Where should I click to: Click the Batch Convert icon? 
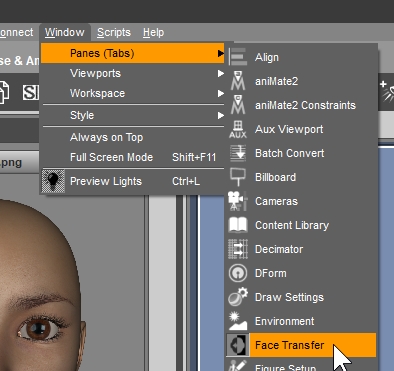pyautogui.click(x=238, y=153)
